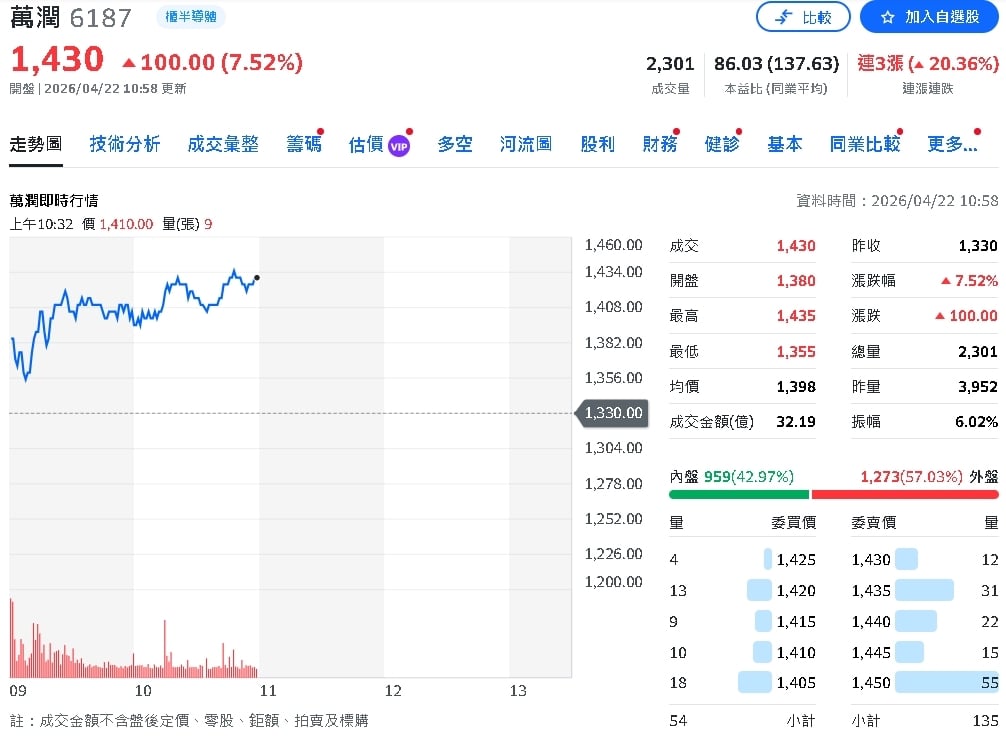Select the 多空 tab
Screen dimensions: 1006x741
[x=455, y=144]
